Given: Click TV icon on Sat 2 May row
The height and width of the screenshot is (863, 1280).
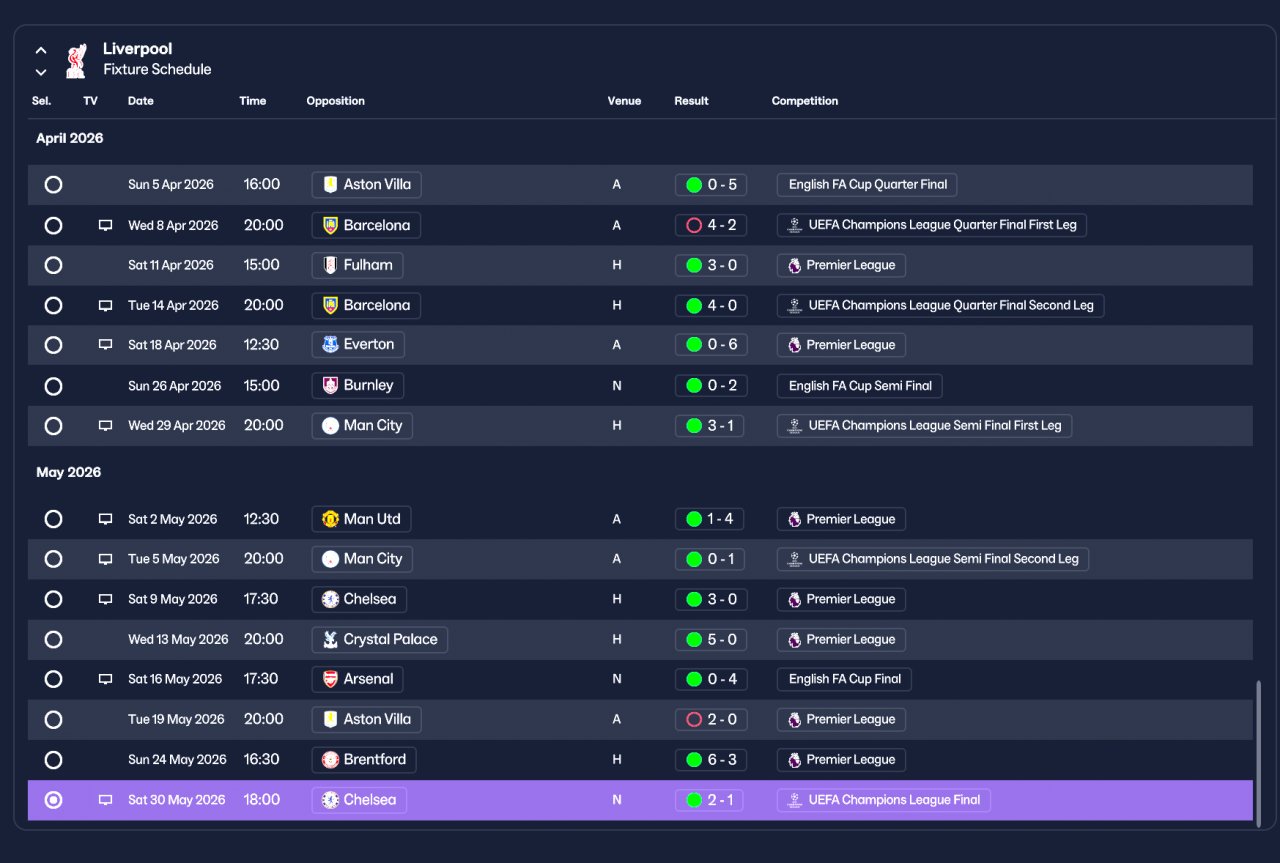Looking at the screenshot, I should click(105, 520).
